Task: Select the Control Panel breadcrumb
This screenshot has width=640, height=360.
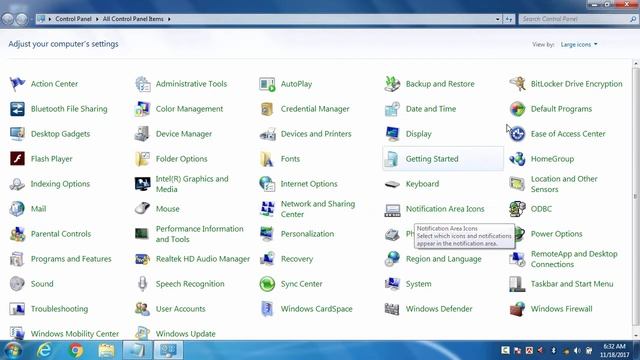Action: (x=73, y=19)
